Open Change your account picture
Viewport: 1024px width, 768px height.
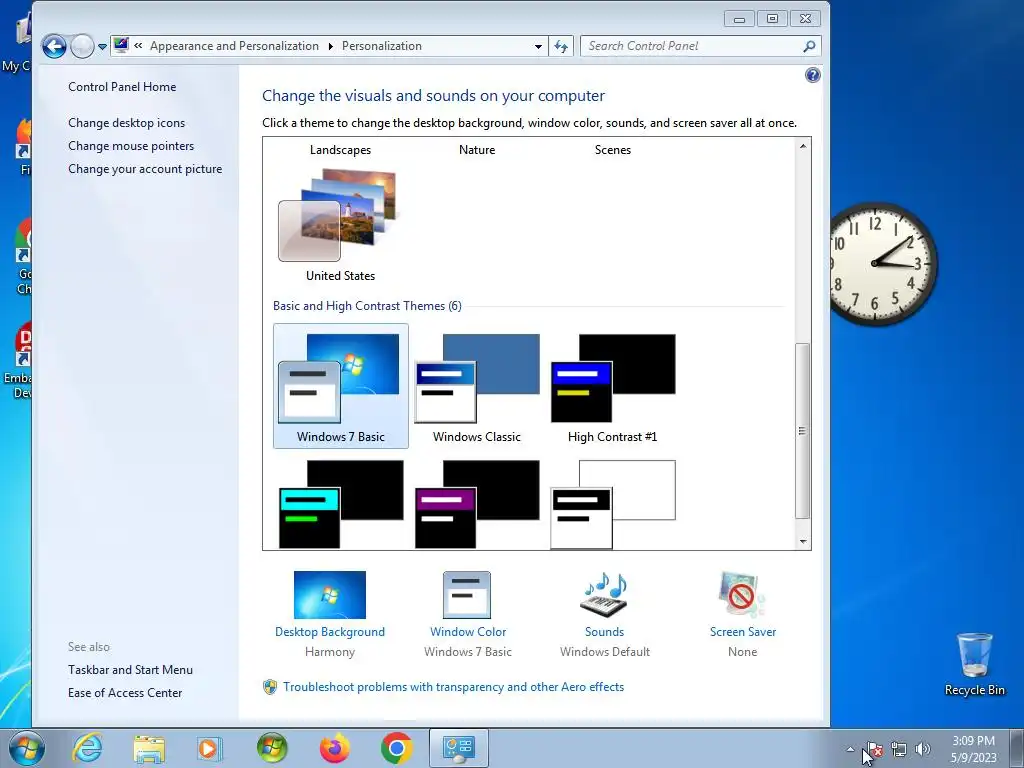(145, 168)
